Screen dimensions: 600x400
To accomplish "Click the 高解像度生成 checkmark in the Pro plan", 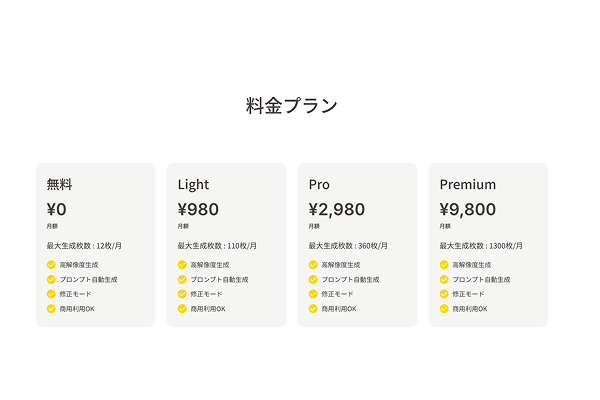I will (x=313, y=265).
